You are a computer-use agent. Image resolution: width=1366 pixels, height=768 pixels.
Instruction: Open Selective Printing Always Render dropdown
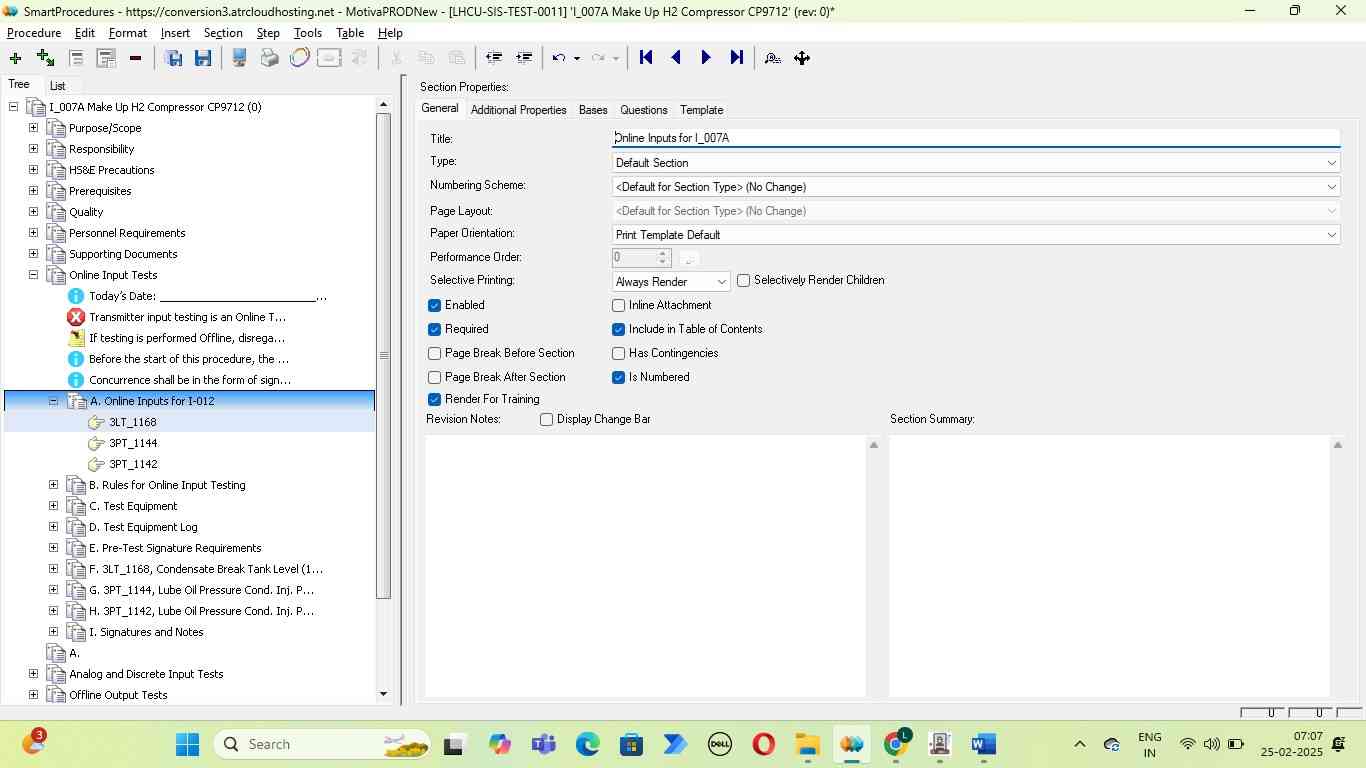click(671, 282)
